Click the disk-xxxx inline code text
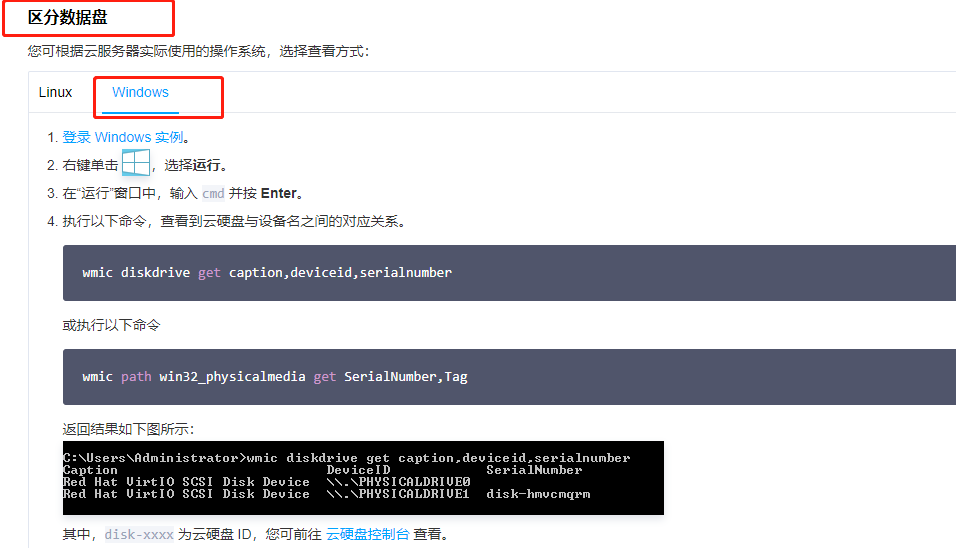Viewport: 956px width, 548px height. click(x=139, y=534)
